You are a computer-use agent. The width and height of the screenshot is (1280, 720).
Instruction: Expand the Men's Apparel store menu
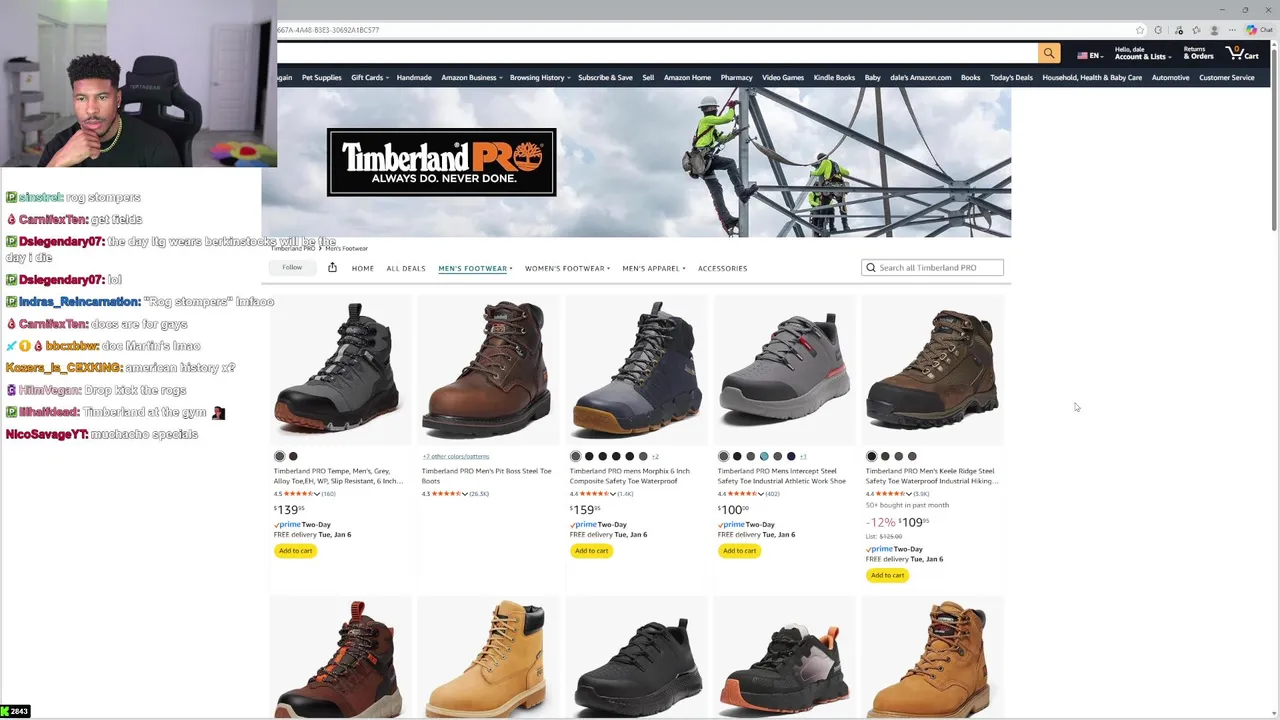coord(654,268)
